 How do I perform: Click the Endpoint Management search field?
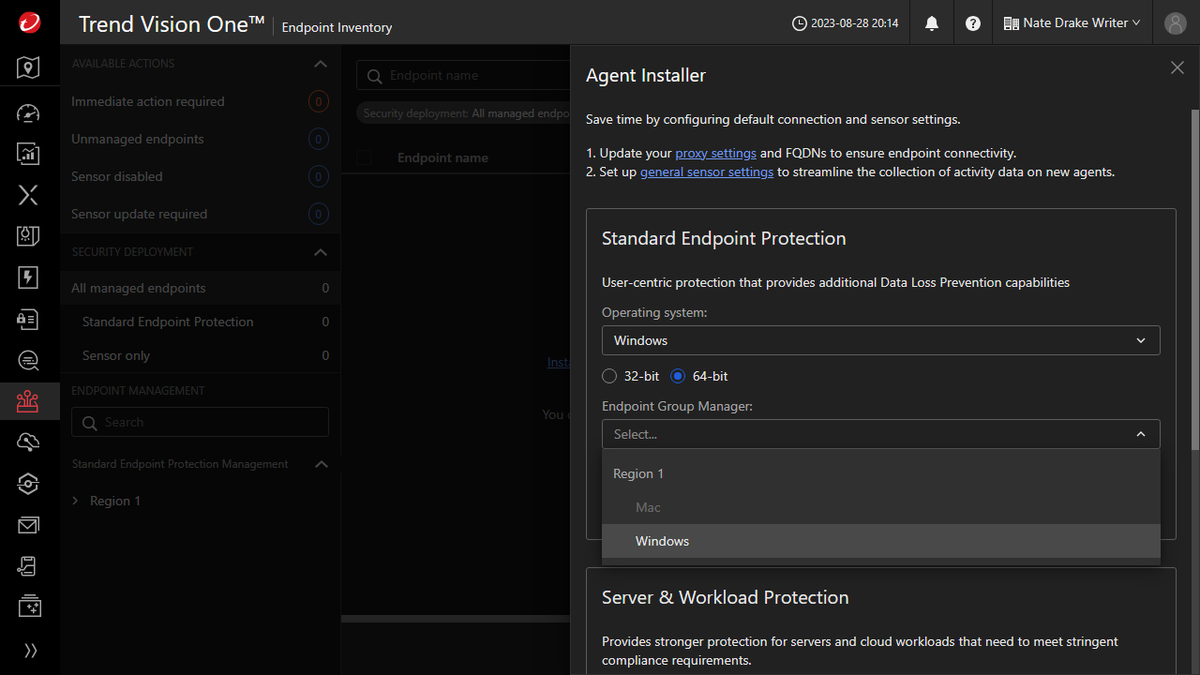tap(200, 422)
